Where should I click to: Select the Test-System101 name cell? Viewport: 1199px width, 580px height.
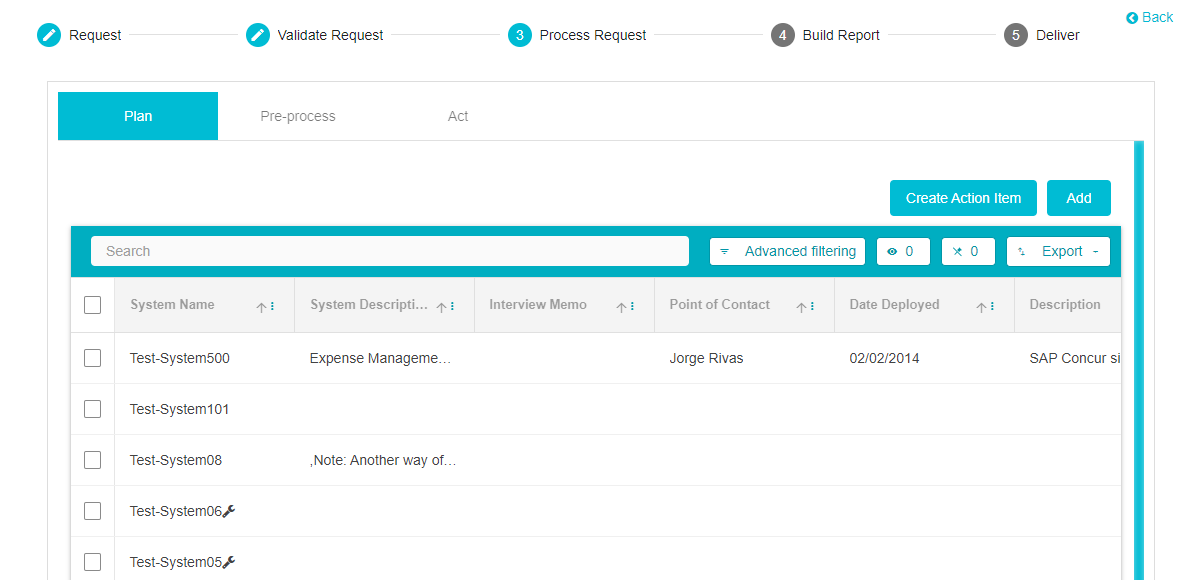(x=180, y=409)
